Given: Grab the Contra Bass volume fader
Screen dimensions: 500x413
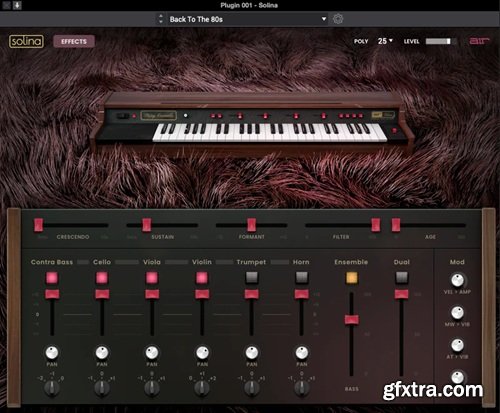Looking at the screenshot, I should [52, 294].
